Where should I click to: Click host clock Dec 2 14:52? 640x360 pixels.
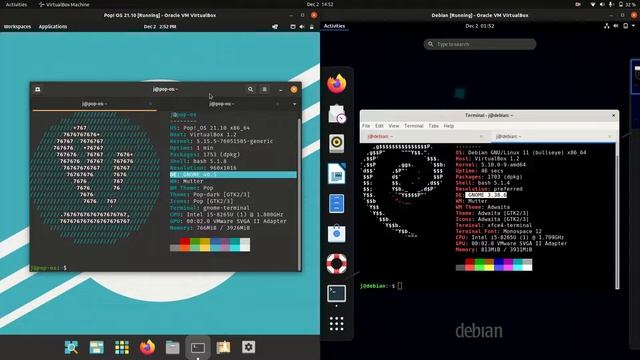click(x=320, y=4)
